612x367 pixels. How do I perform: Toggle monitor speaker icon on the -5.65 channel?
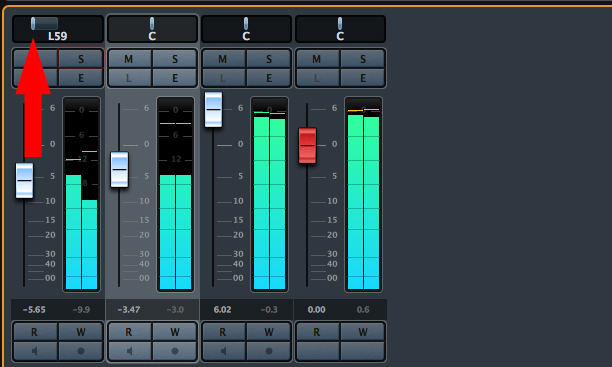tap(34, 351)
